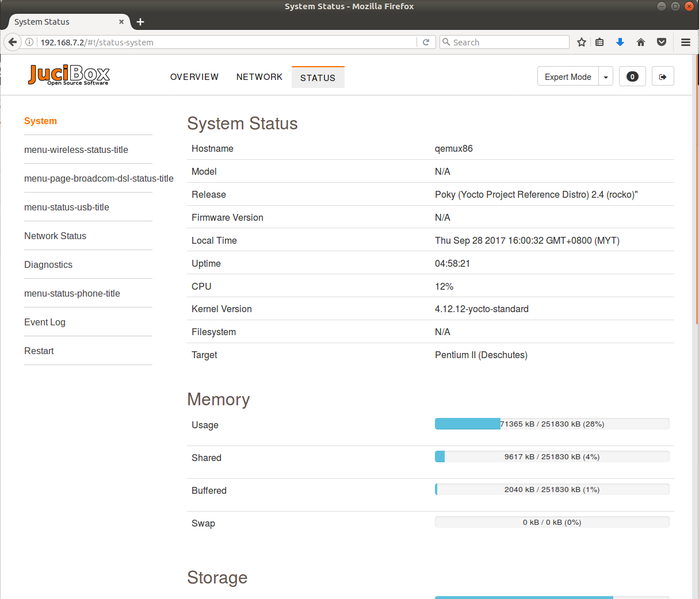Open Network Status in the sidebar
This screenshot has height=599, width=699.
point(55,236)
